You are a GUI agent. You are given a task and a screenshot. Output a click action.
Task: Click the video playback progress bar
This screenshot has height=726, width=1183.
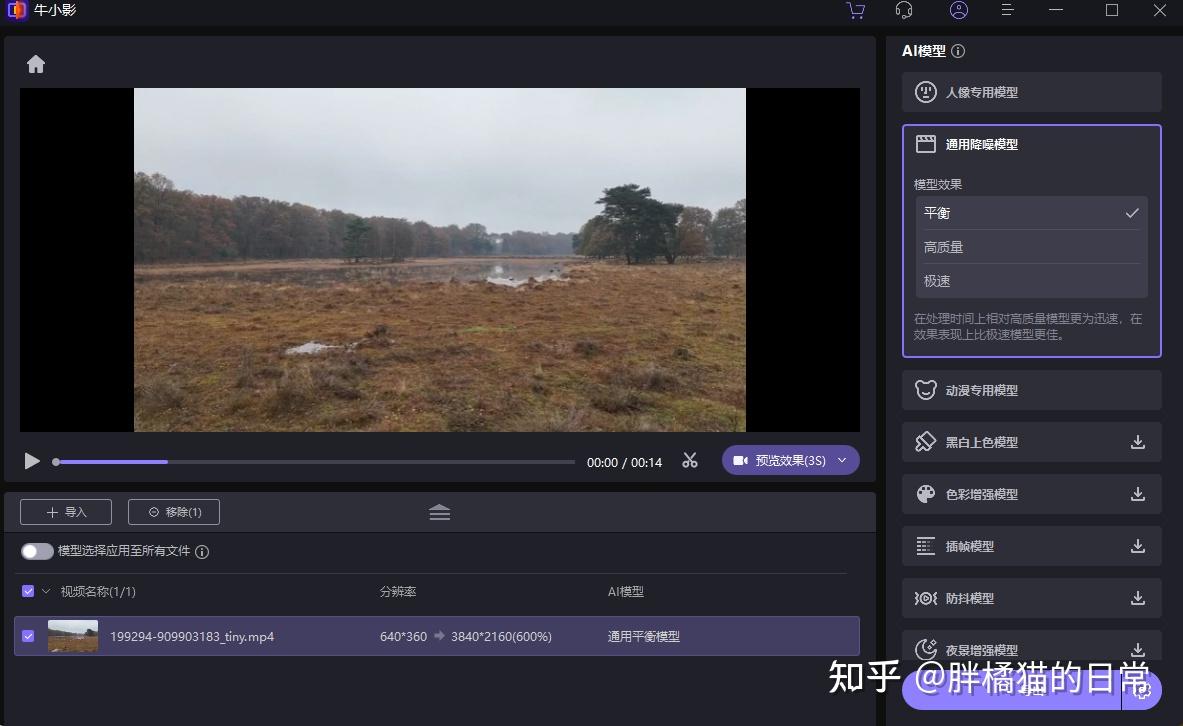[x=315, y=462]
